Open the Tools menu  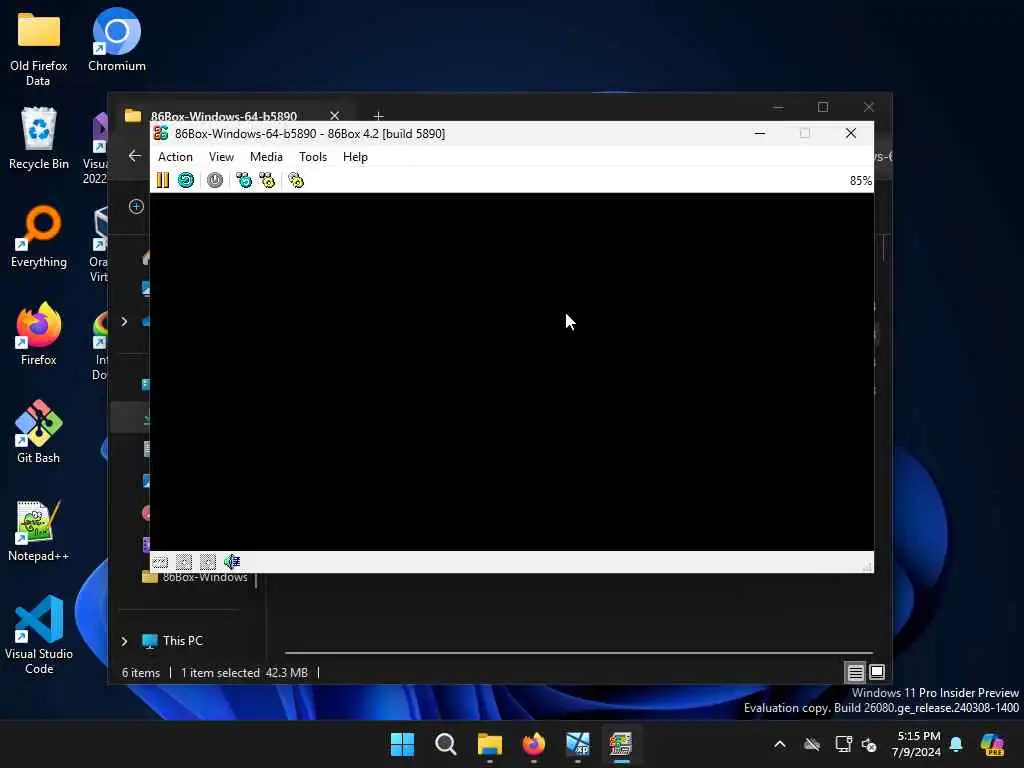click(x=313, y=157)
